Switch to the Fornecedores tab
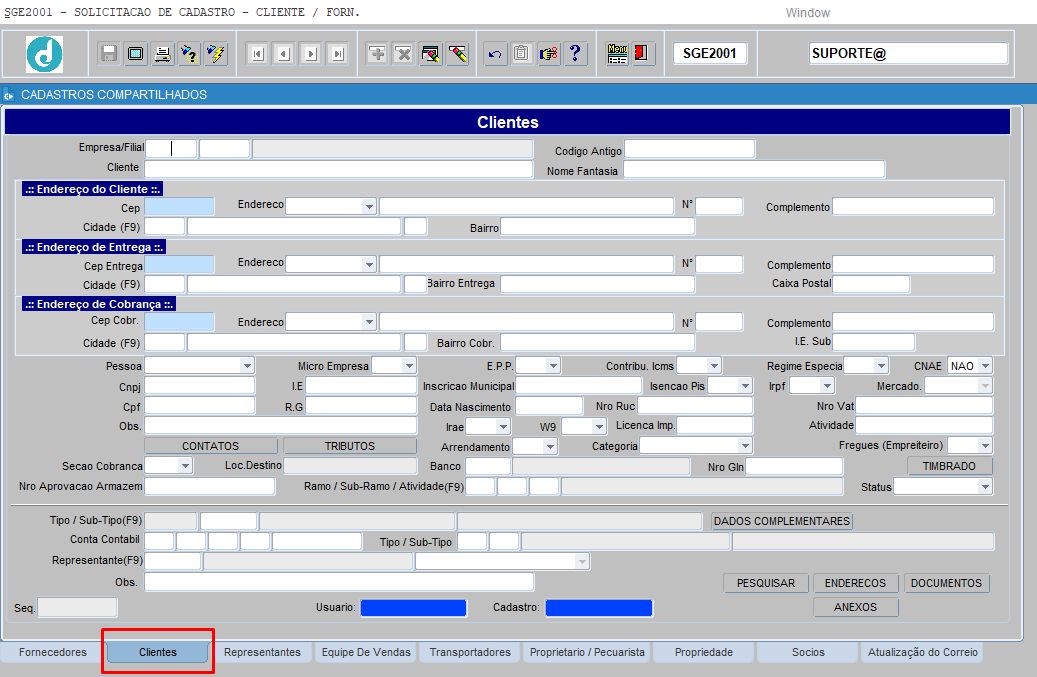 point(53,653)
